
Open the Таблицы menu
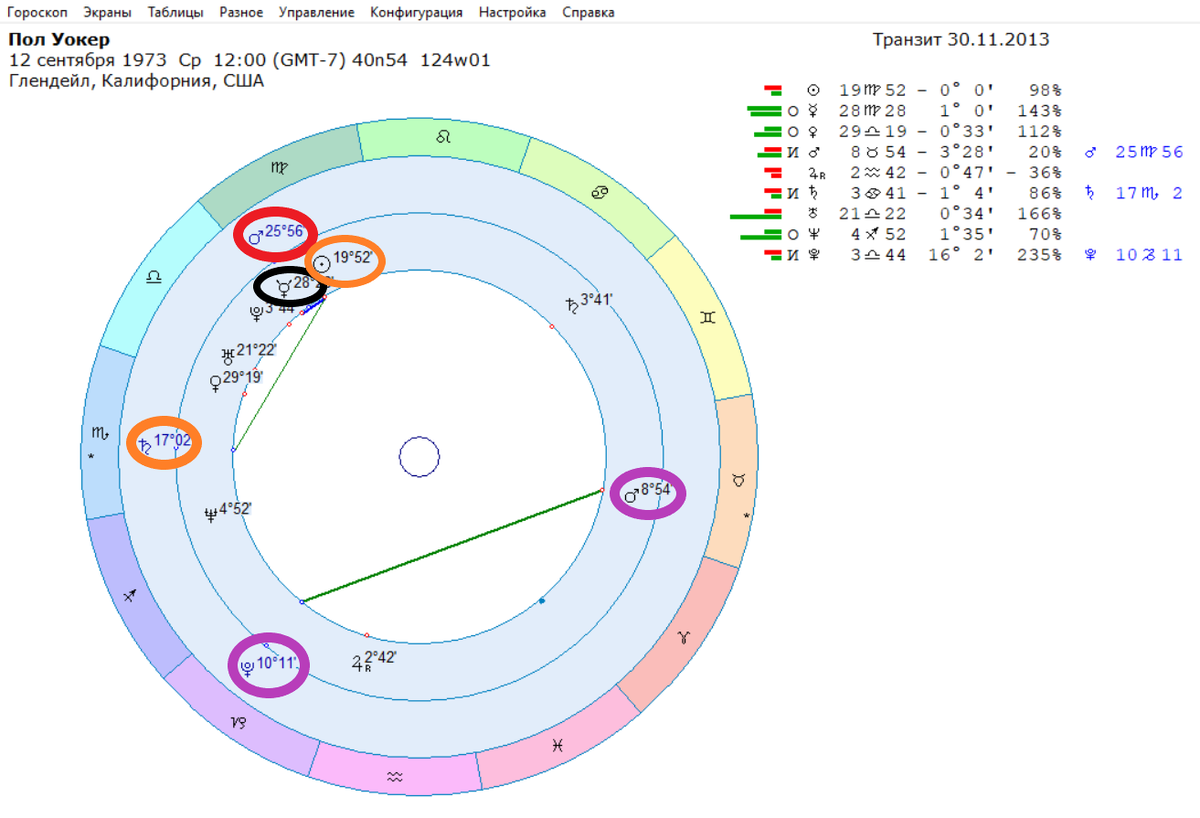[x=175, y=13]
